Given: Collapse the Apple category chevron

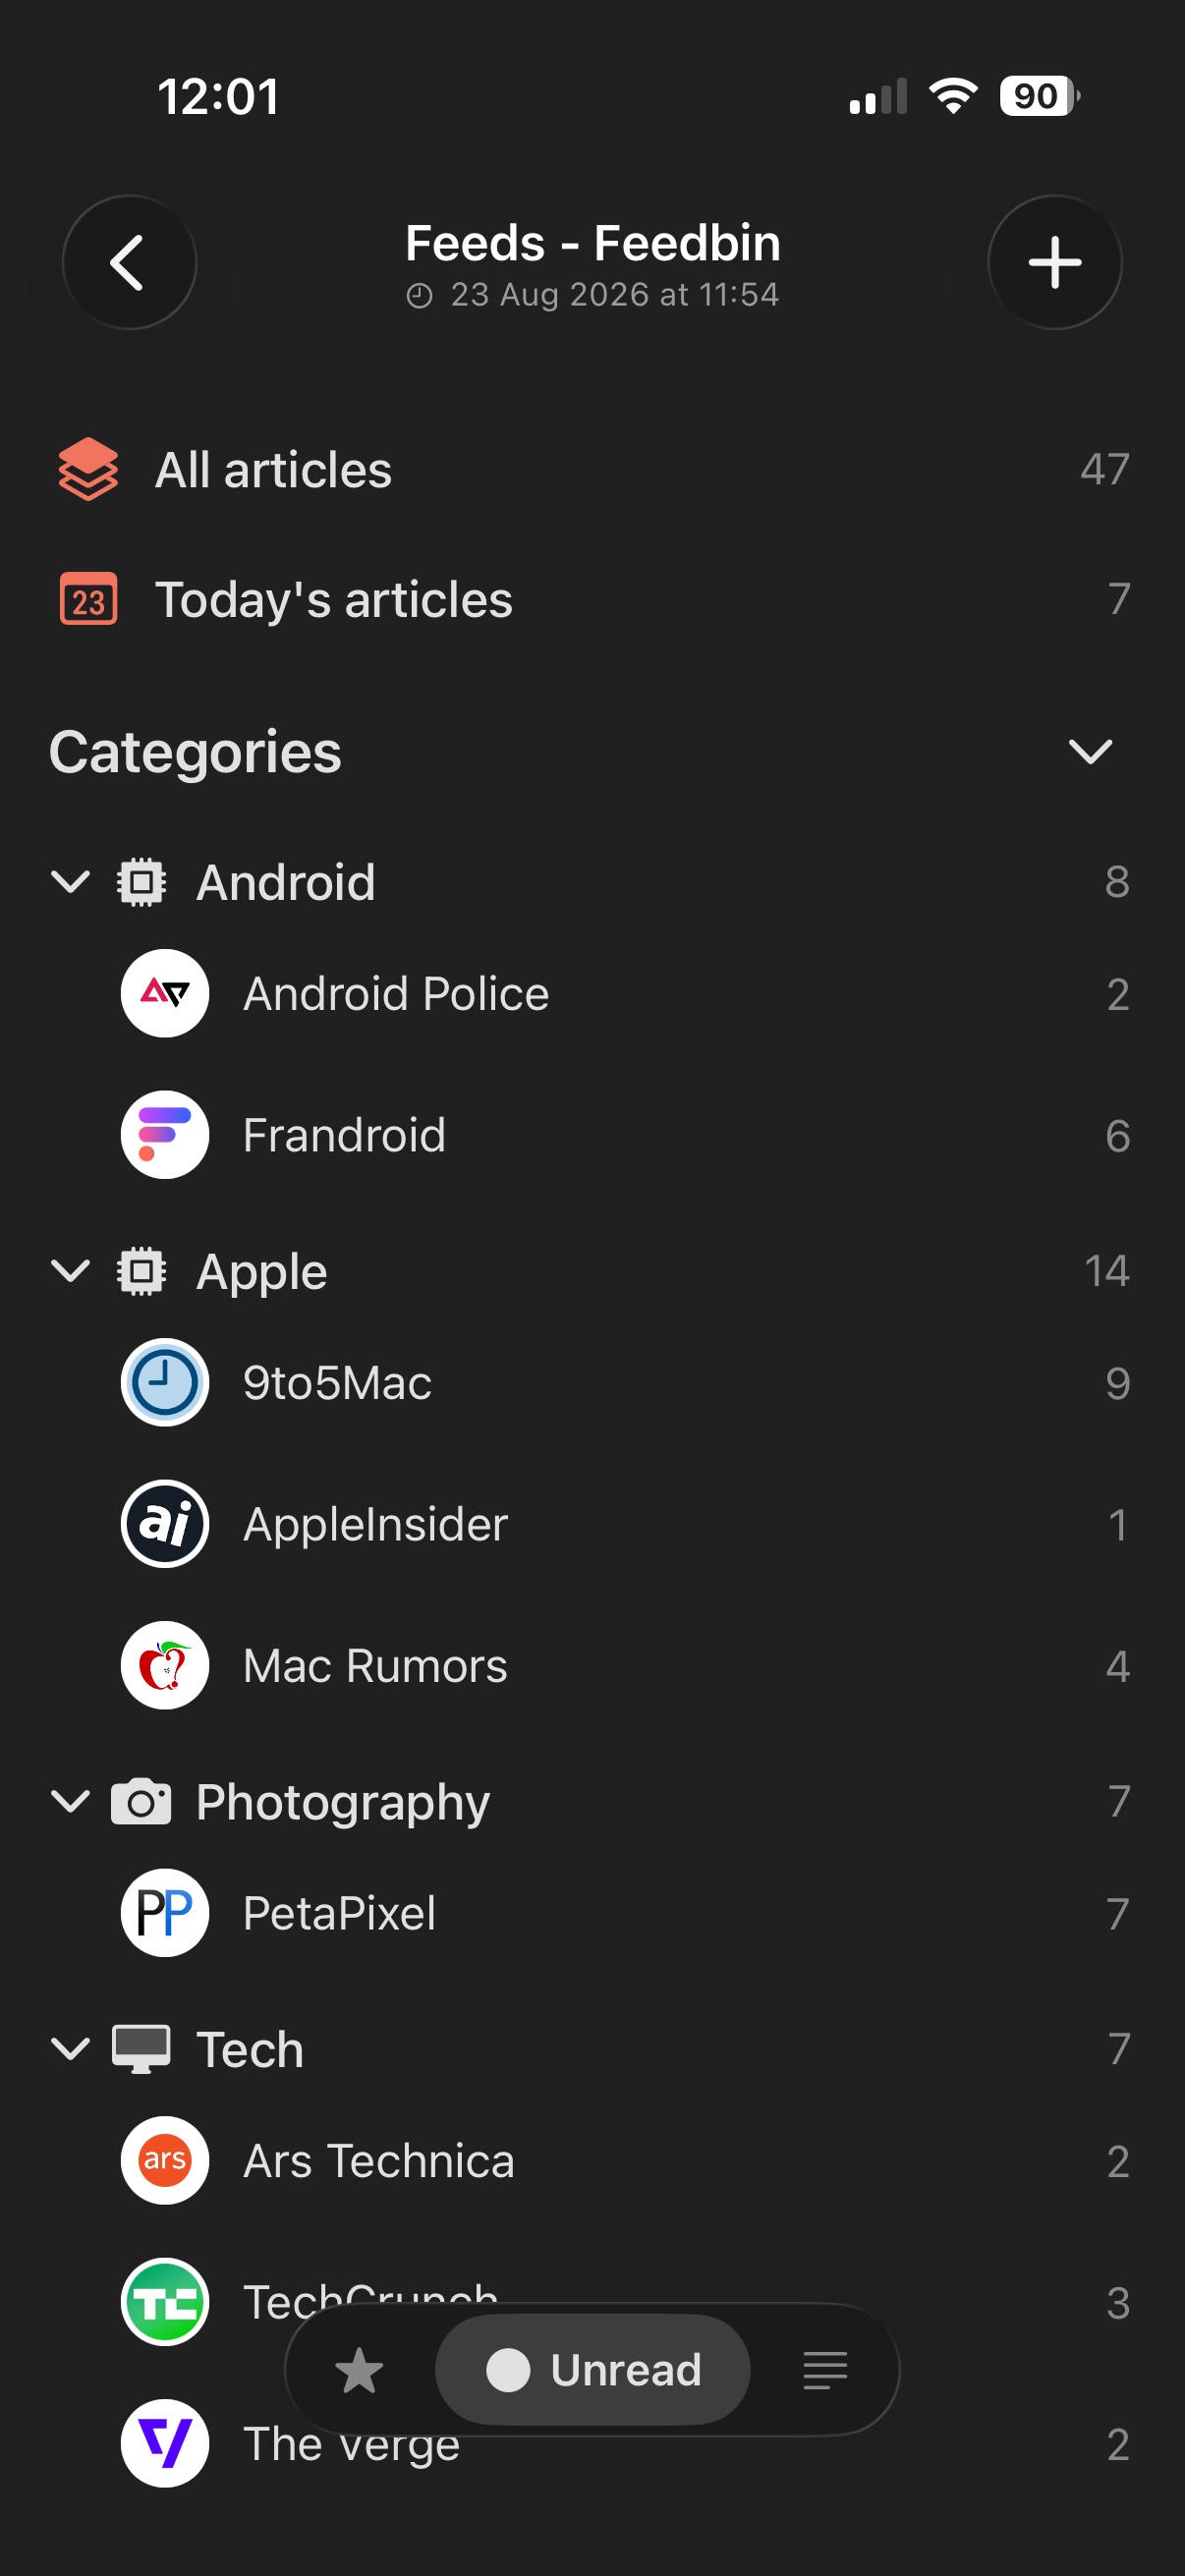Looking at the screenshot, I should click(70, 1271).
